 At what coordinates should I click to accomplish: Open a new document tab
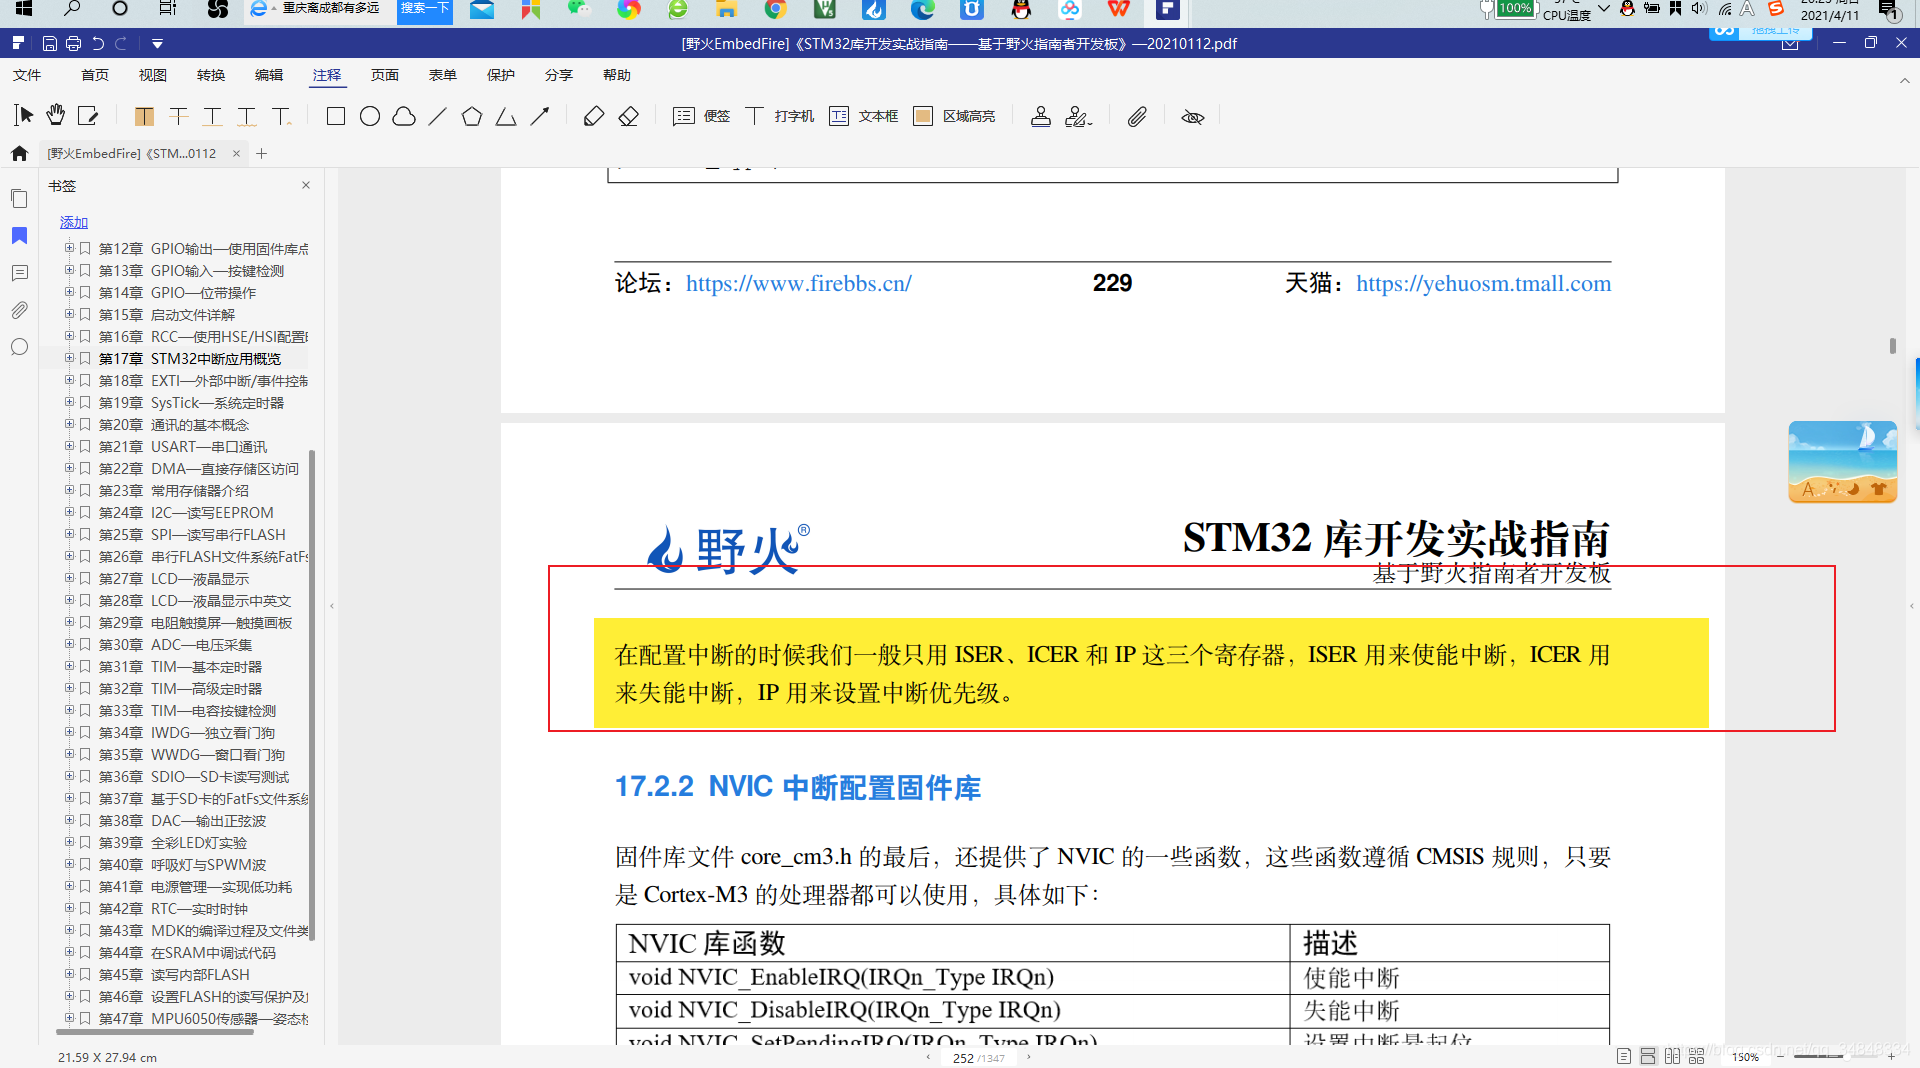(x=262, y=153)
